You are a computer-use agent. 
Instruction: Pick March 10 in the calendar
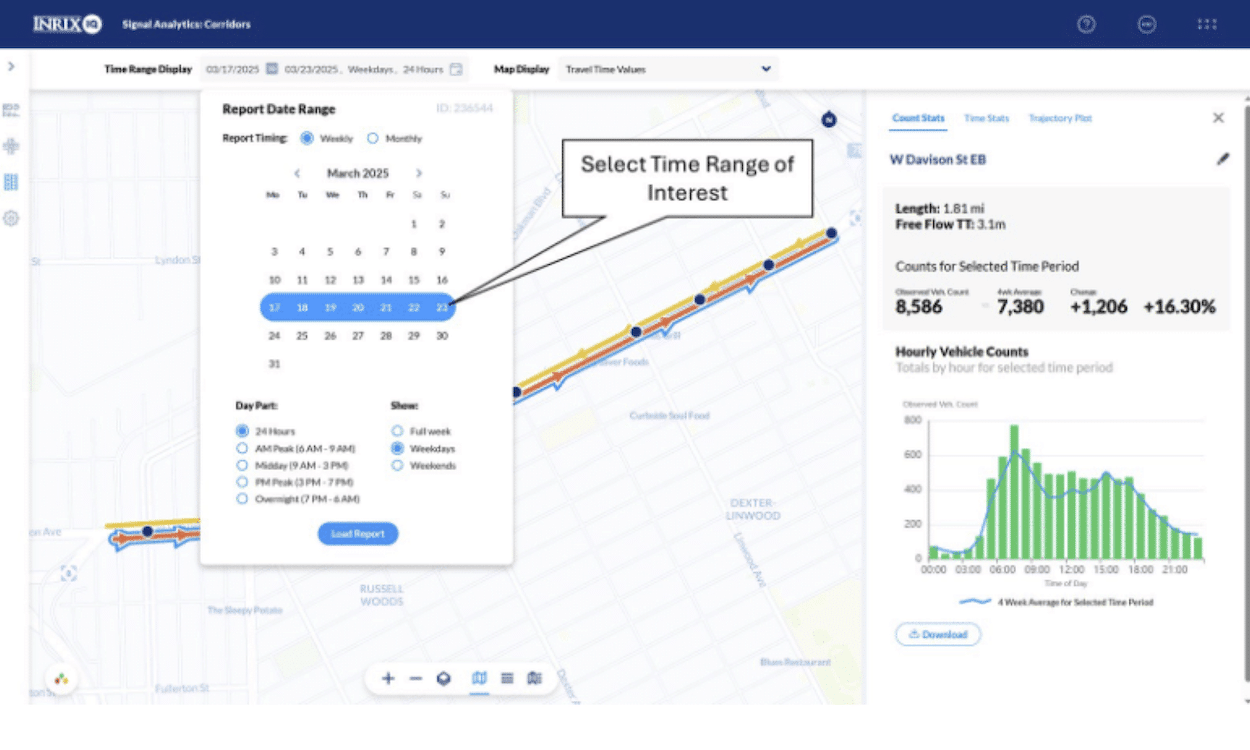point(274,280)
